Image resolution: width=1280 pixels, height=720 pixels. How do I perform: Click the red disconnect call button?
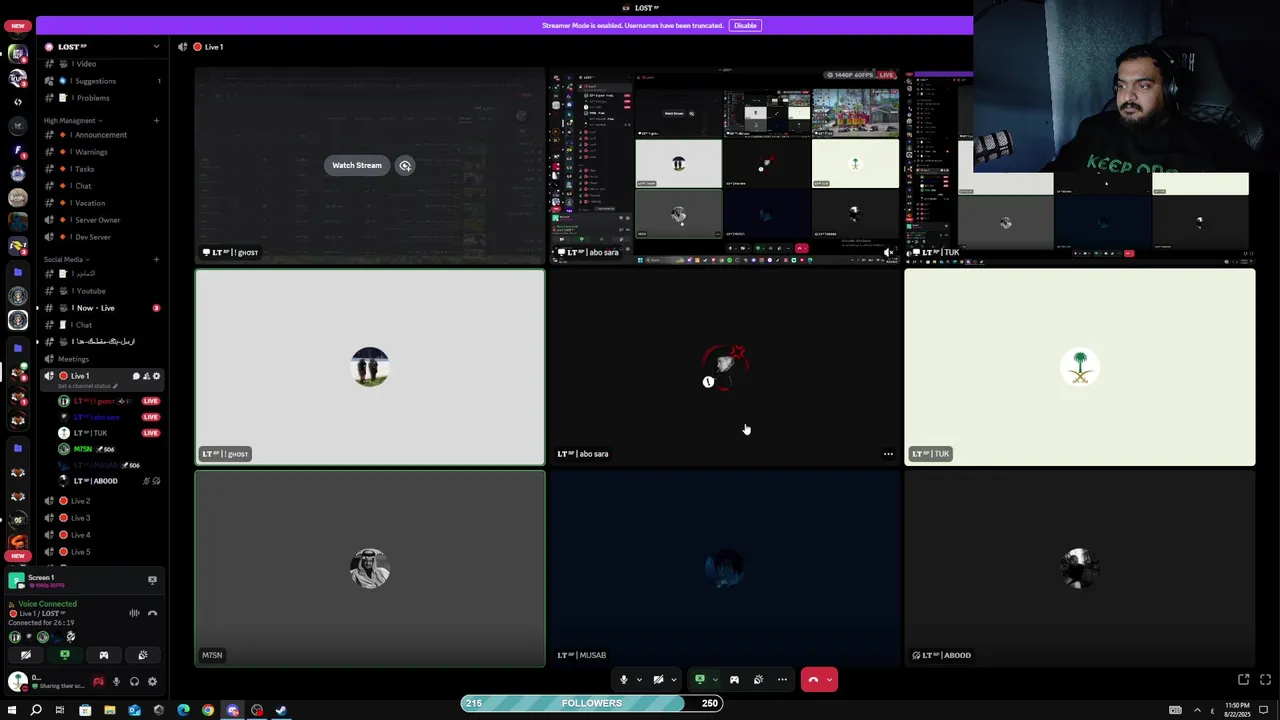point(813,680)
